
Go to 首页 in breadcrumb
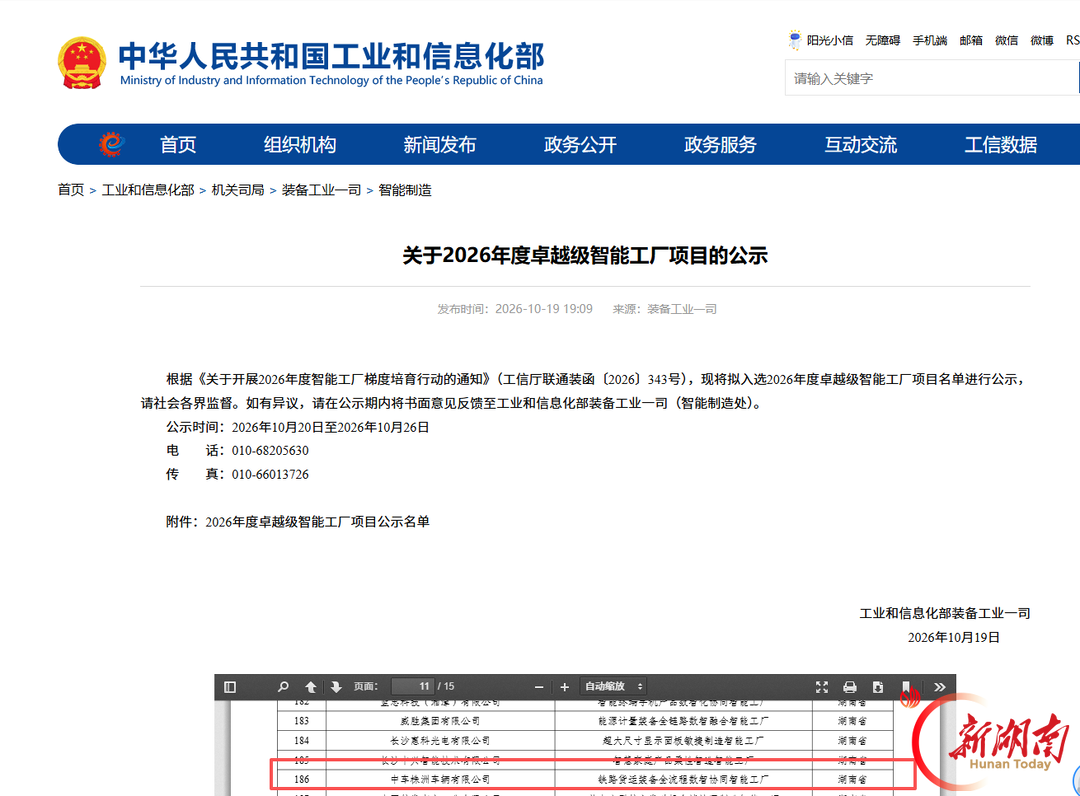[71, 190]
